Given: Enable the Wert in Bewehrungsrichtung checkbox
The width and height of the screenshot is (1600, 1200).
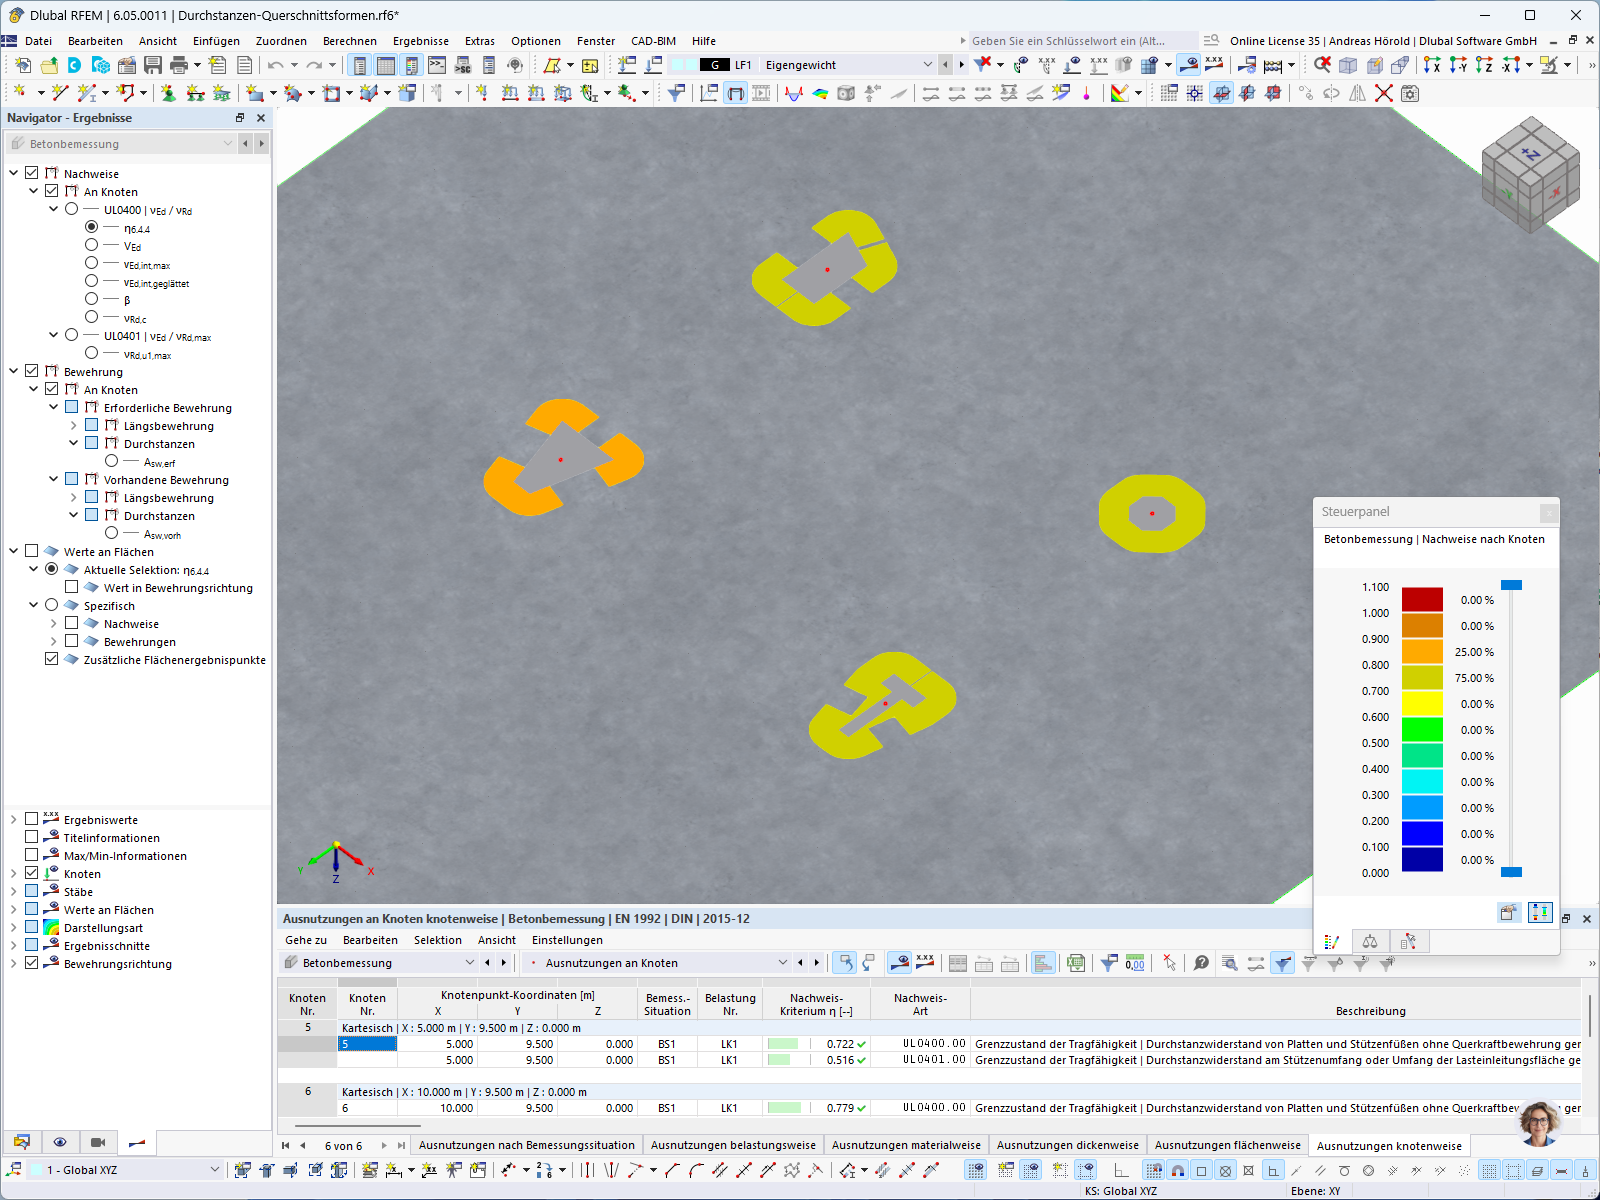Looking at the screenshot, I should [72, 587].
